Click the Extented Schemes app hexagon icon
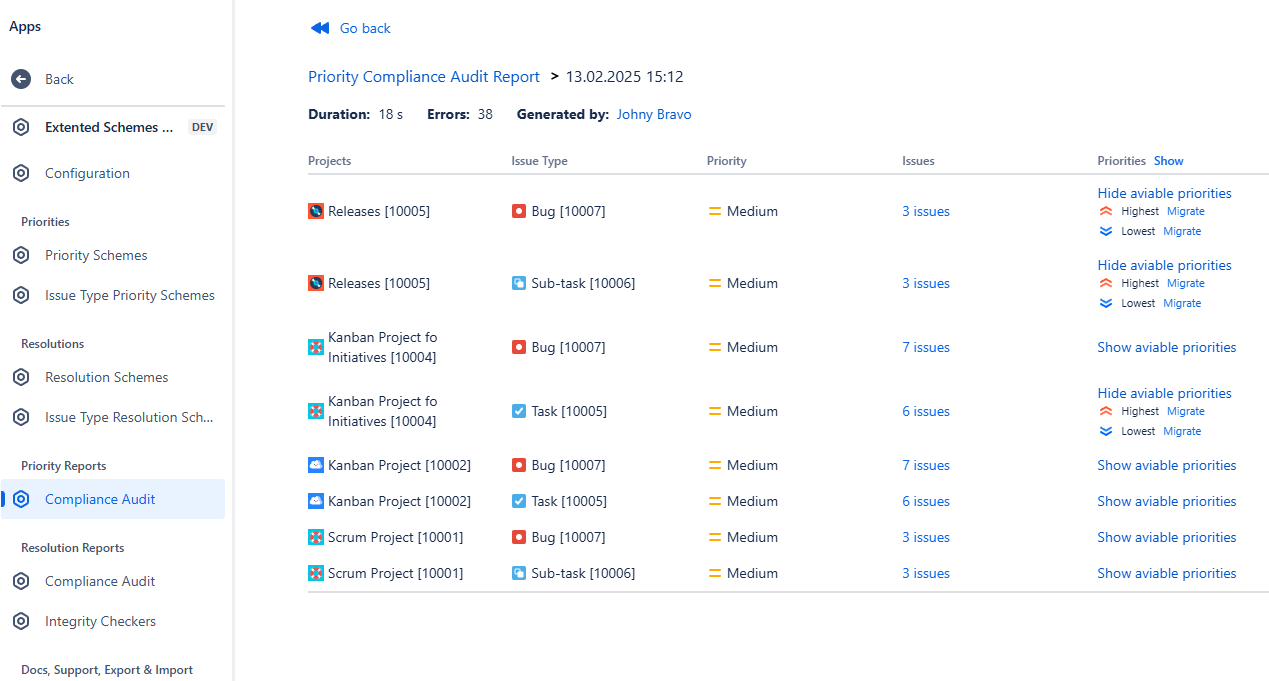Viewport: 1269px width, 681px height. click(x=21, y=127)
